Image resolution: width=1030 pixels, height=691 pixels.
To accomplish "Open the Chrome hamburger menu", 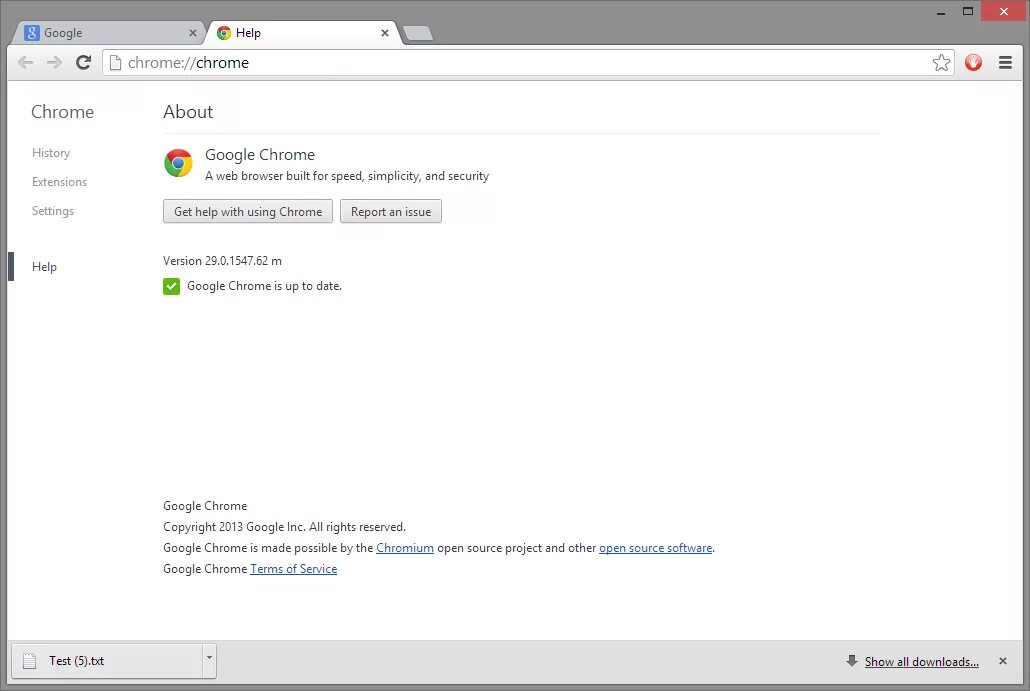I will tap(1005, 62).
